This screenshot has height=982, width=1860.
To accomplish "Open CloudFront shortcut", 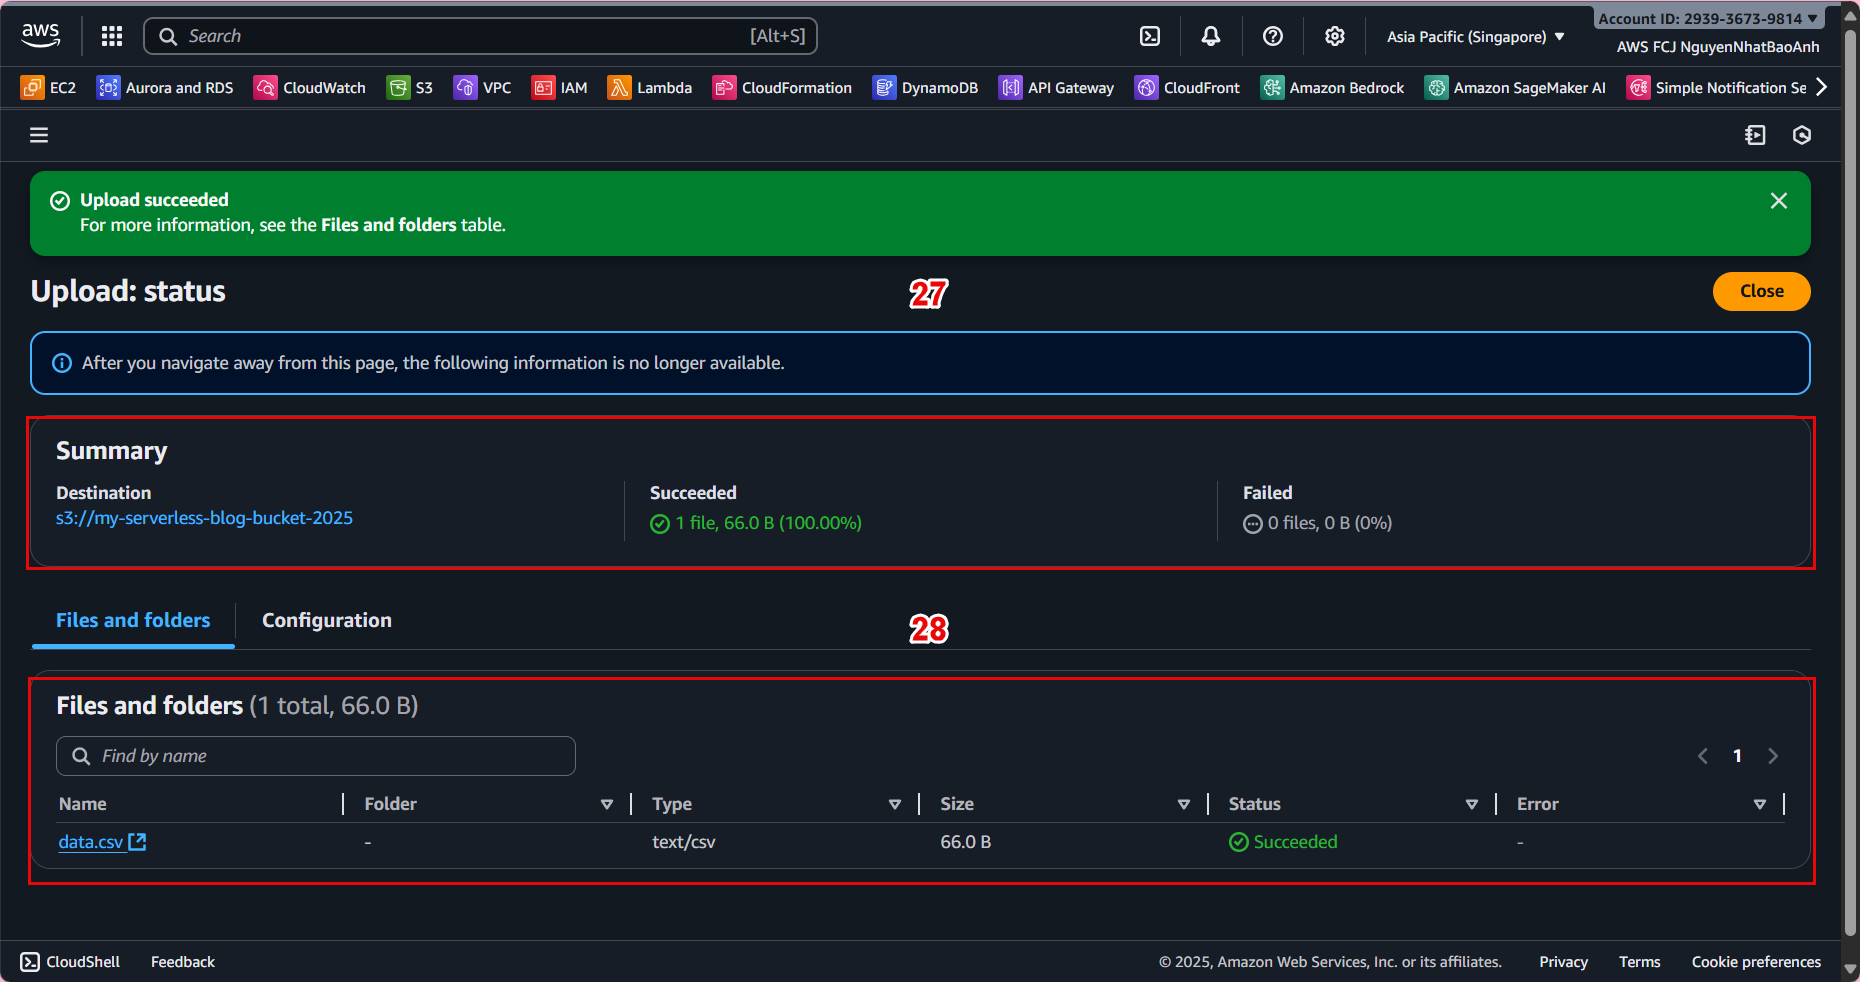I will coord(1187,88).
